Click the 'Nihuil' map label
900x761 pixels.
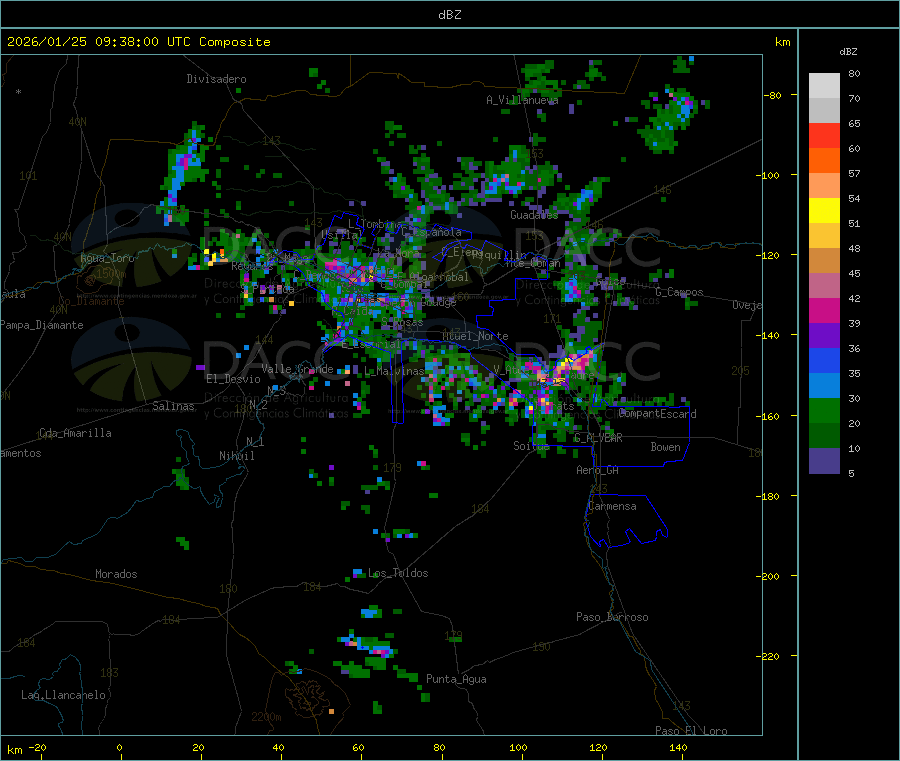pos(236,456)
